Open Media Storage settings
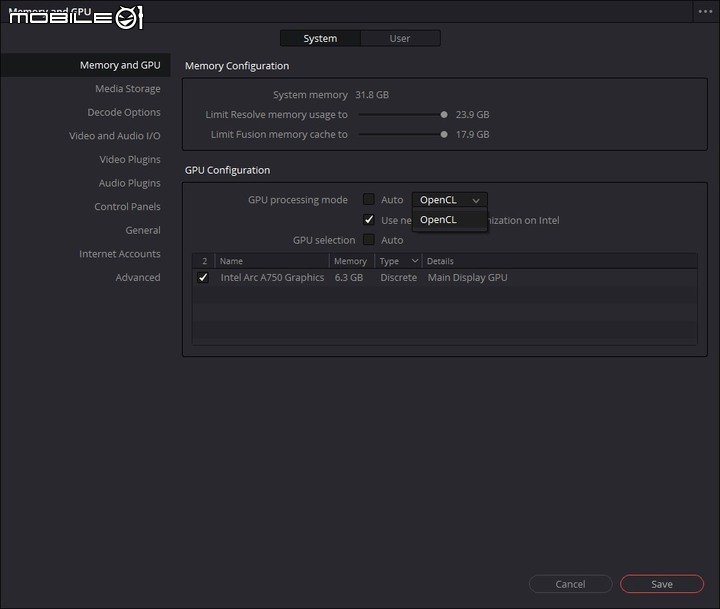 pos(128,89)
